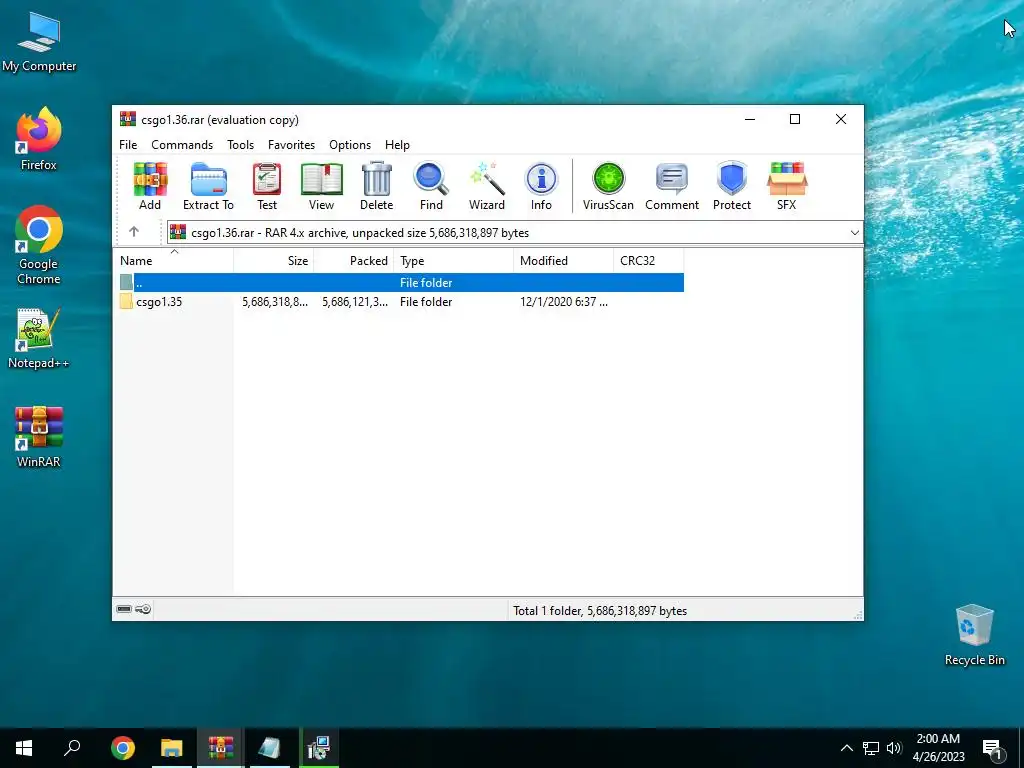The width and height of the screenshot is (1024, 768).
Task: Click the installer icon in taskbar
Action: pos(319,748)
